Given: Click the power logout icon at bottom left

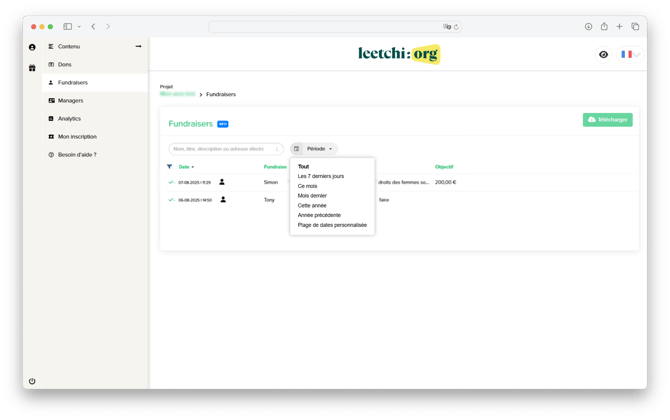Looking at the screenshot, I should (x=32, y=381).
